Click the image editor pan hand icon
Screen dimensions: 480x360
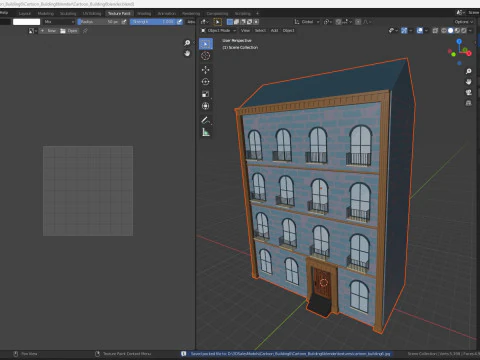click(187, 53)
